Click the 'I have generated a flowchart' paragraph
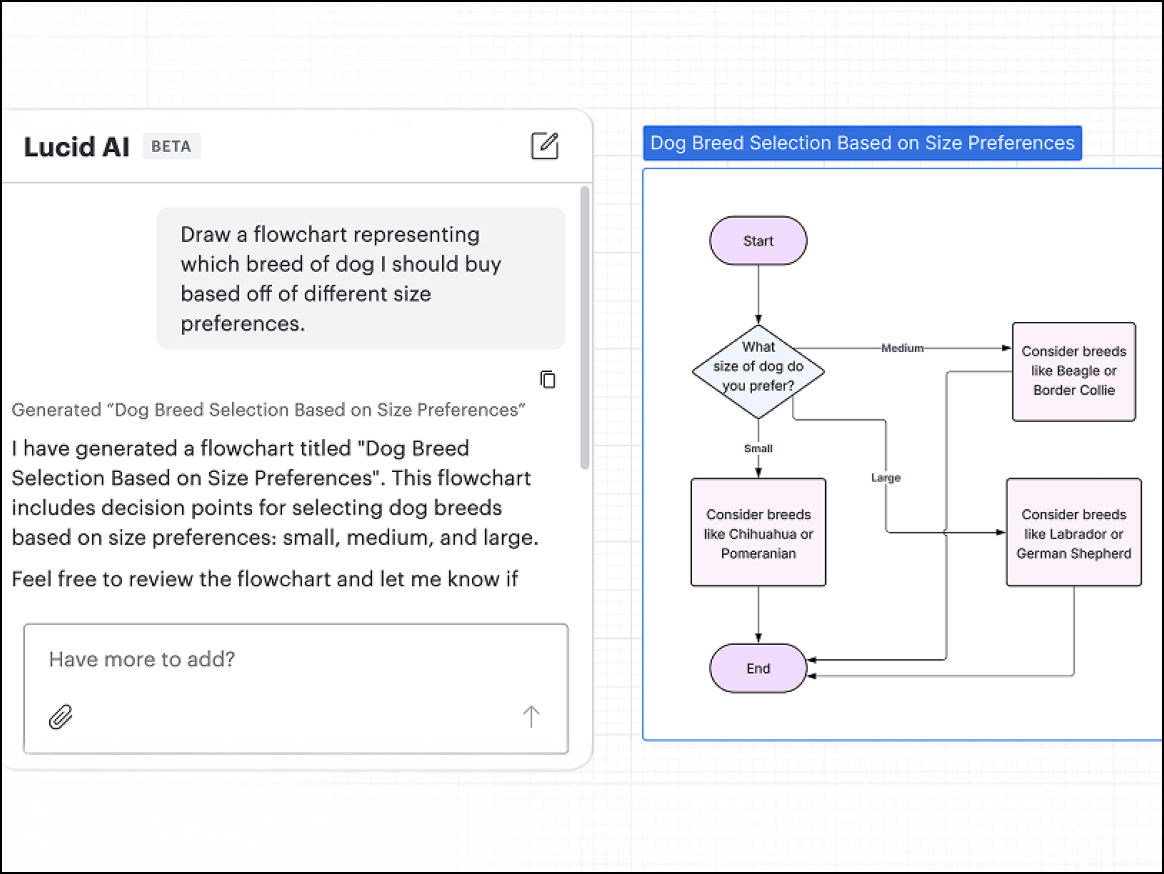 (275, 492)
